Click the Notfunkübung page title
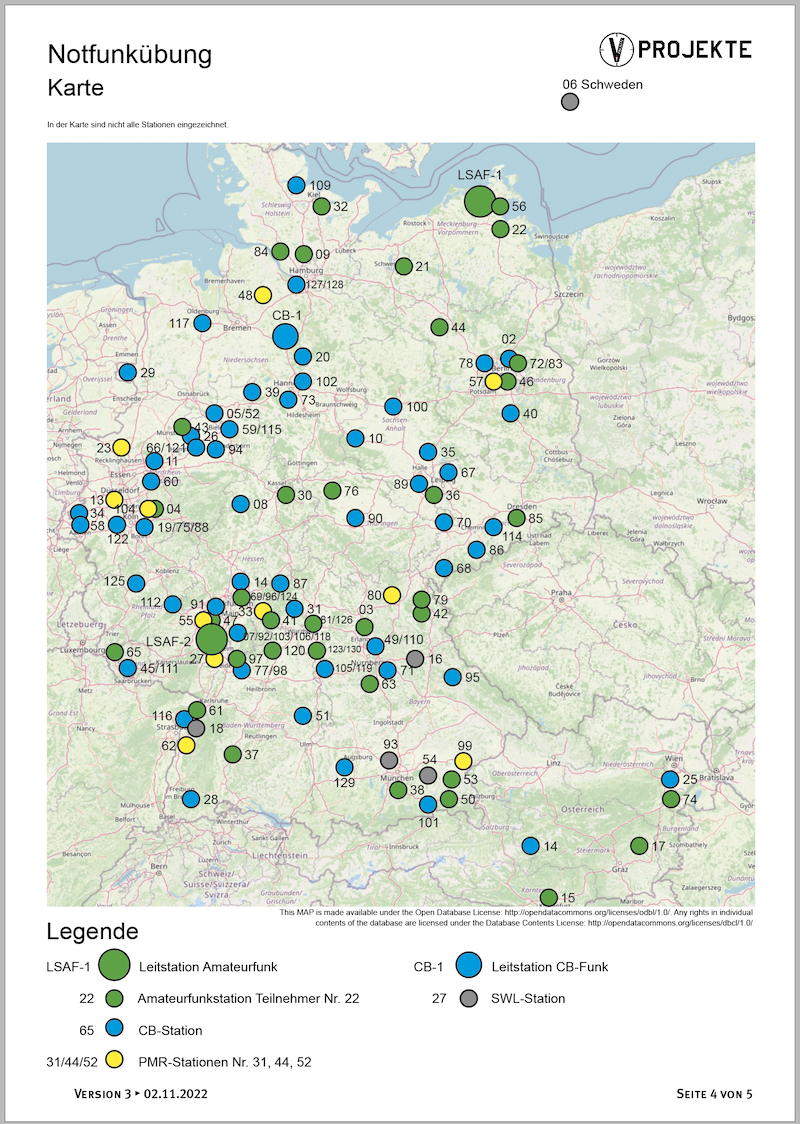 coord(129,54)
